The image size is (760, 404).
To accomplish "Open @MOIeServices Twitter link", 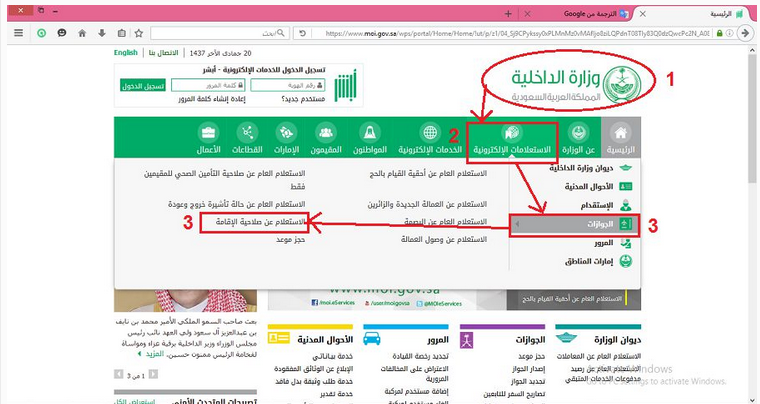I will pyautogui.click(x=439, y=303).
